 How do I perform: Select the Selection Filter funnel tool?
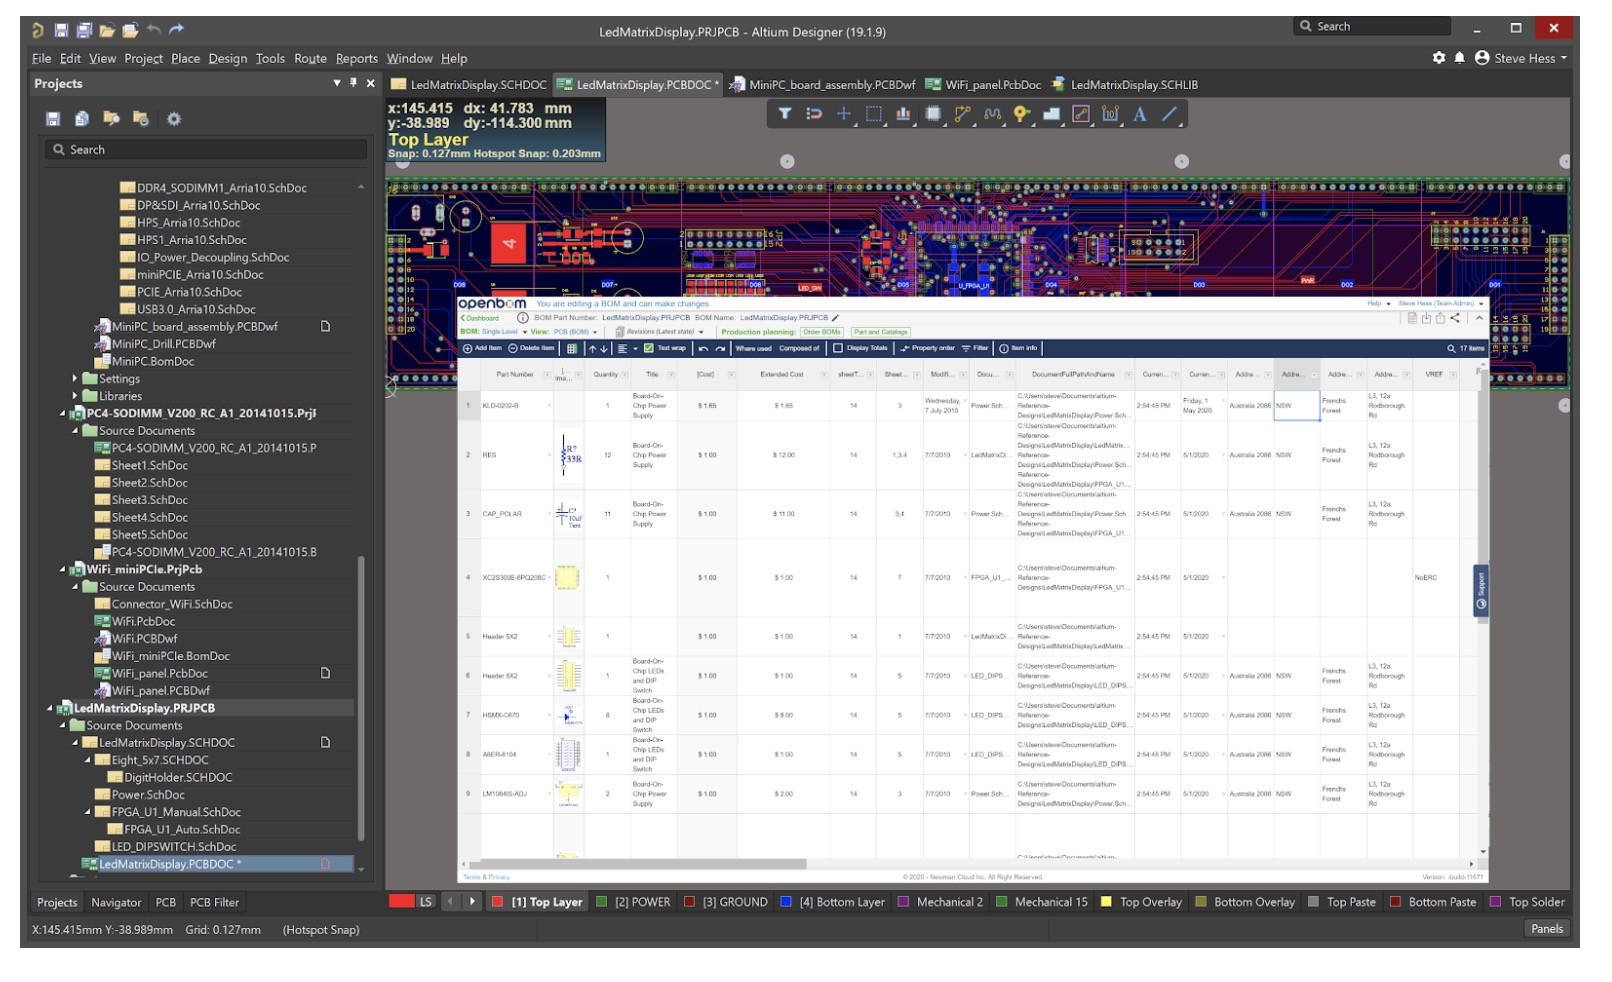click(x=785, y=114)
